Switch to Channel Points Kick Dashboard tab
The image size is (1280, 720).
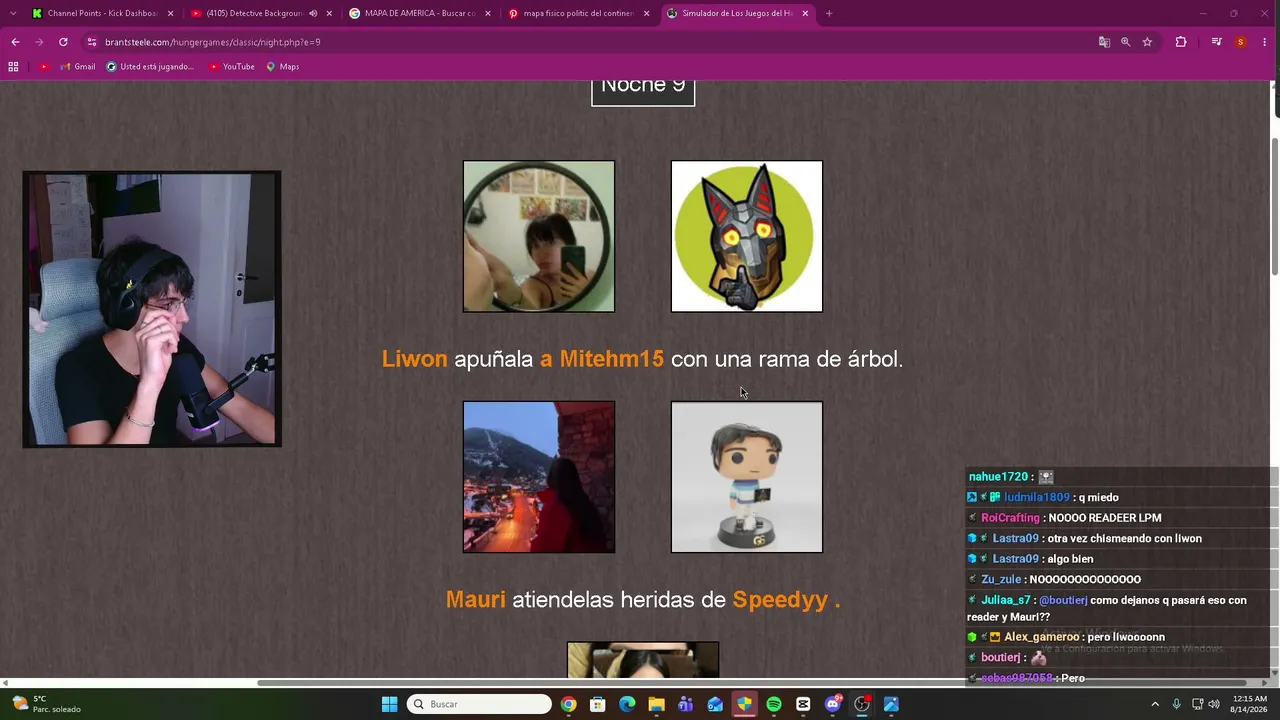point(102,13)
